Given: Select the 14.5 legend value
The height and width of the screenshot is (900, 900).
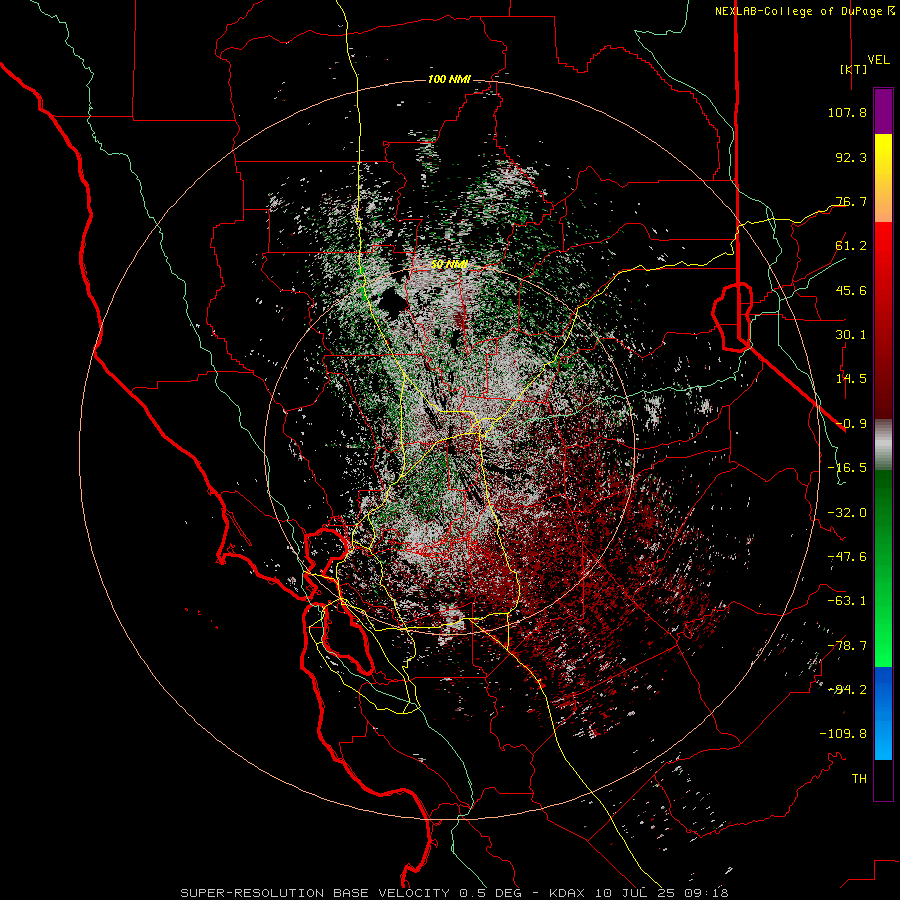Looking at the screenshot, I should pyautogui.click(x=851, y=379).
